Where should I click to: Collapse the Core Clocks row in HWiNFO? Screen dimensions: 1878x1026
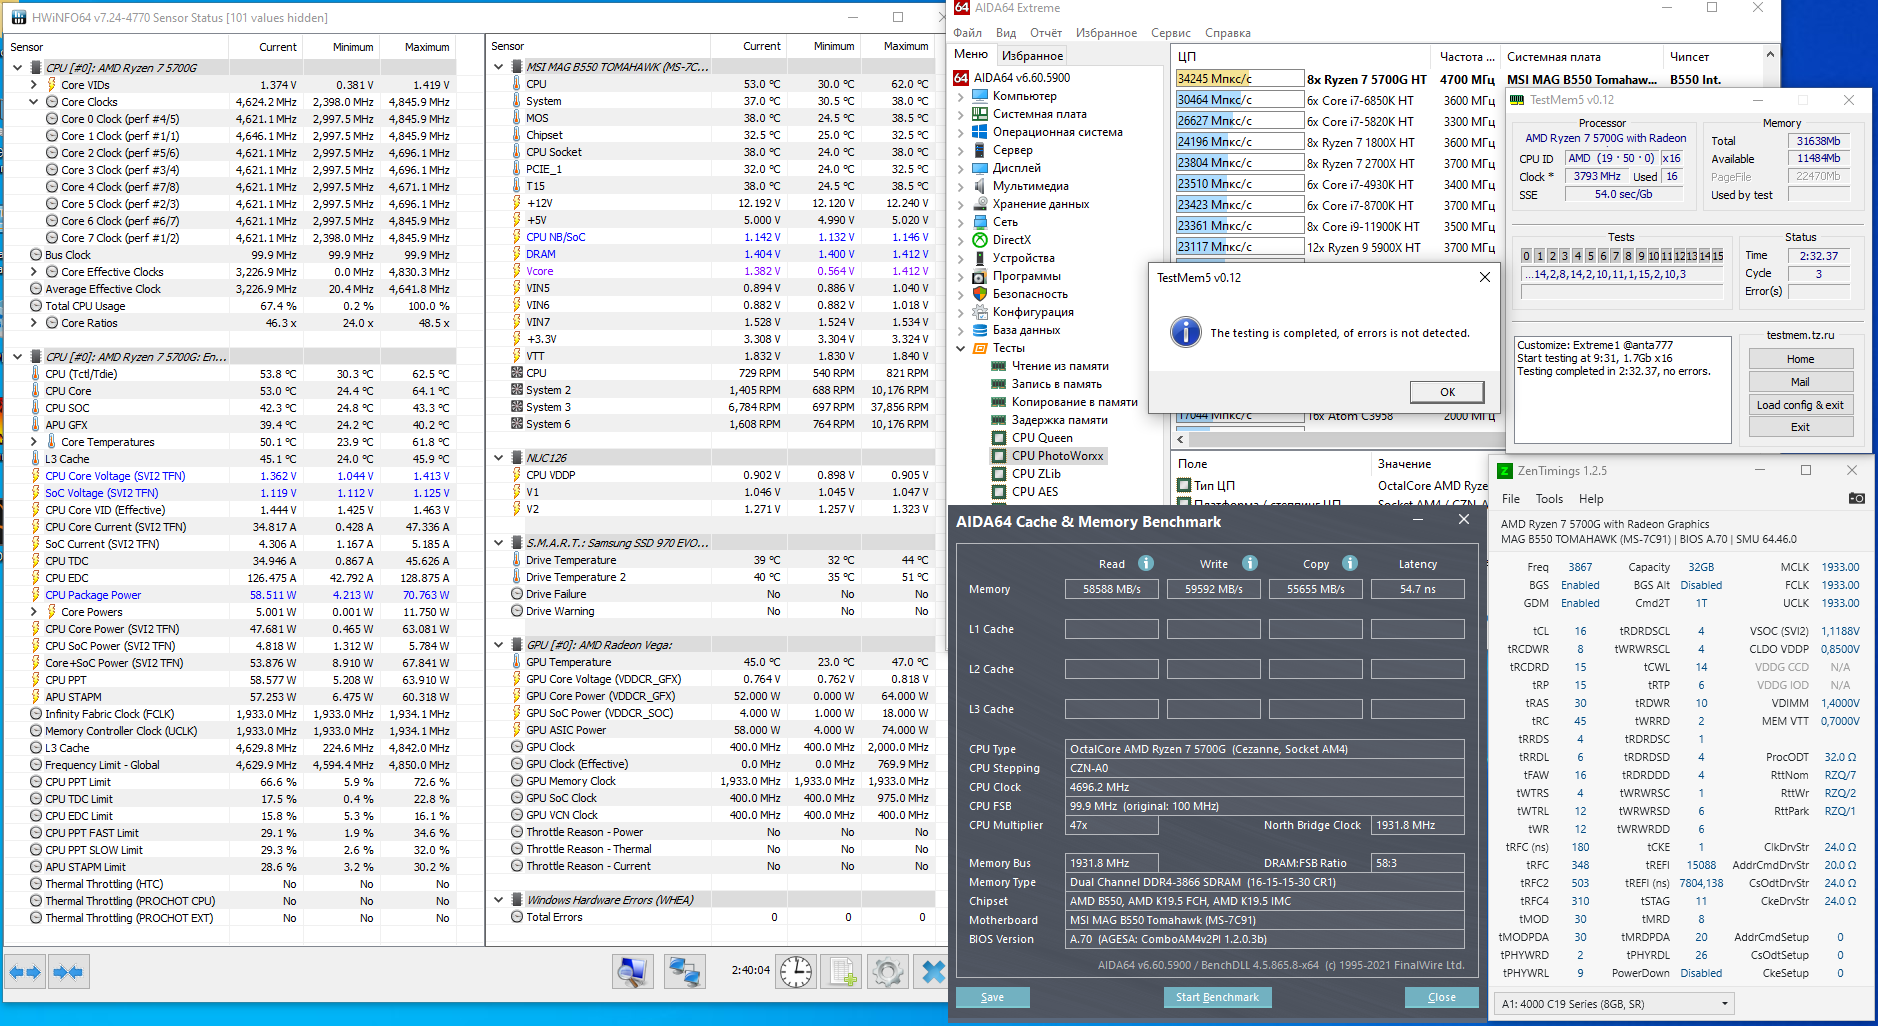tap(34, 102)
